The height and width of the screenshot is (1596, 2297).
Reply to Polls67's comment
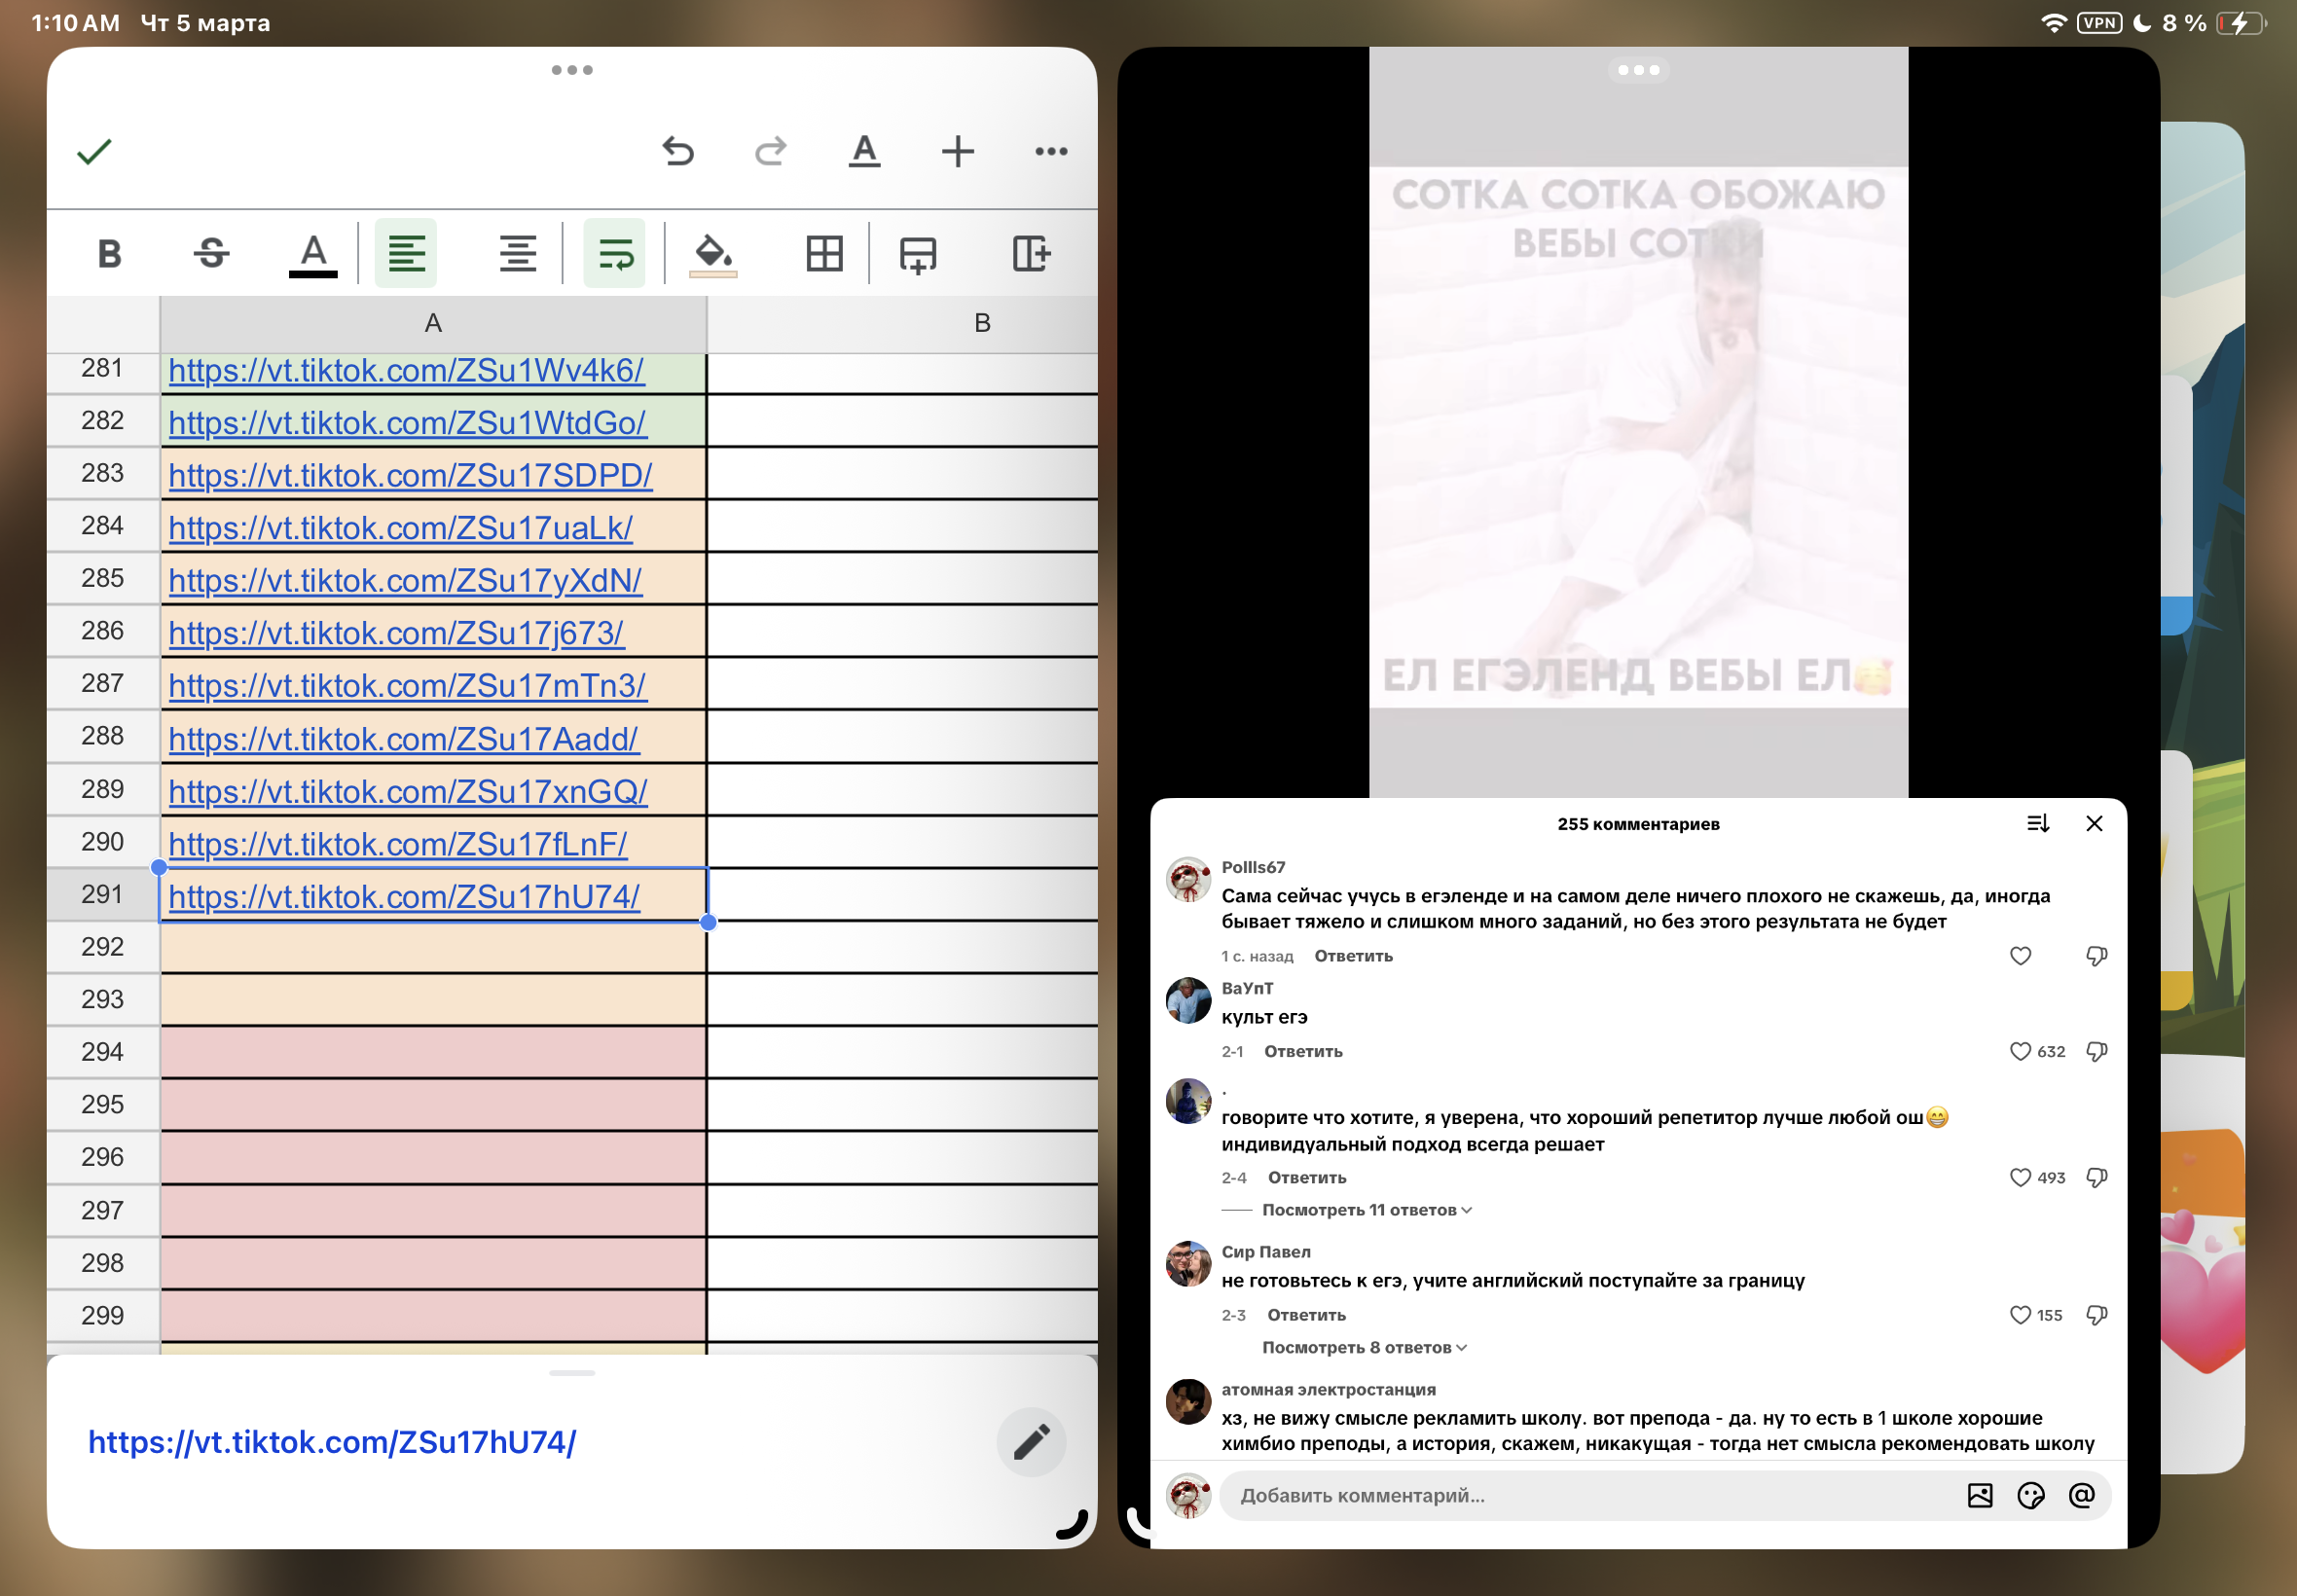pyautogui.click(x=1353, y=957)
